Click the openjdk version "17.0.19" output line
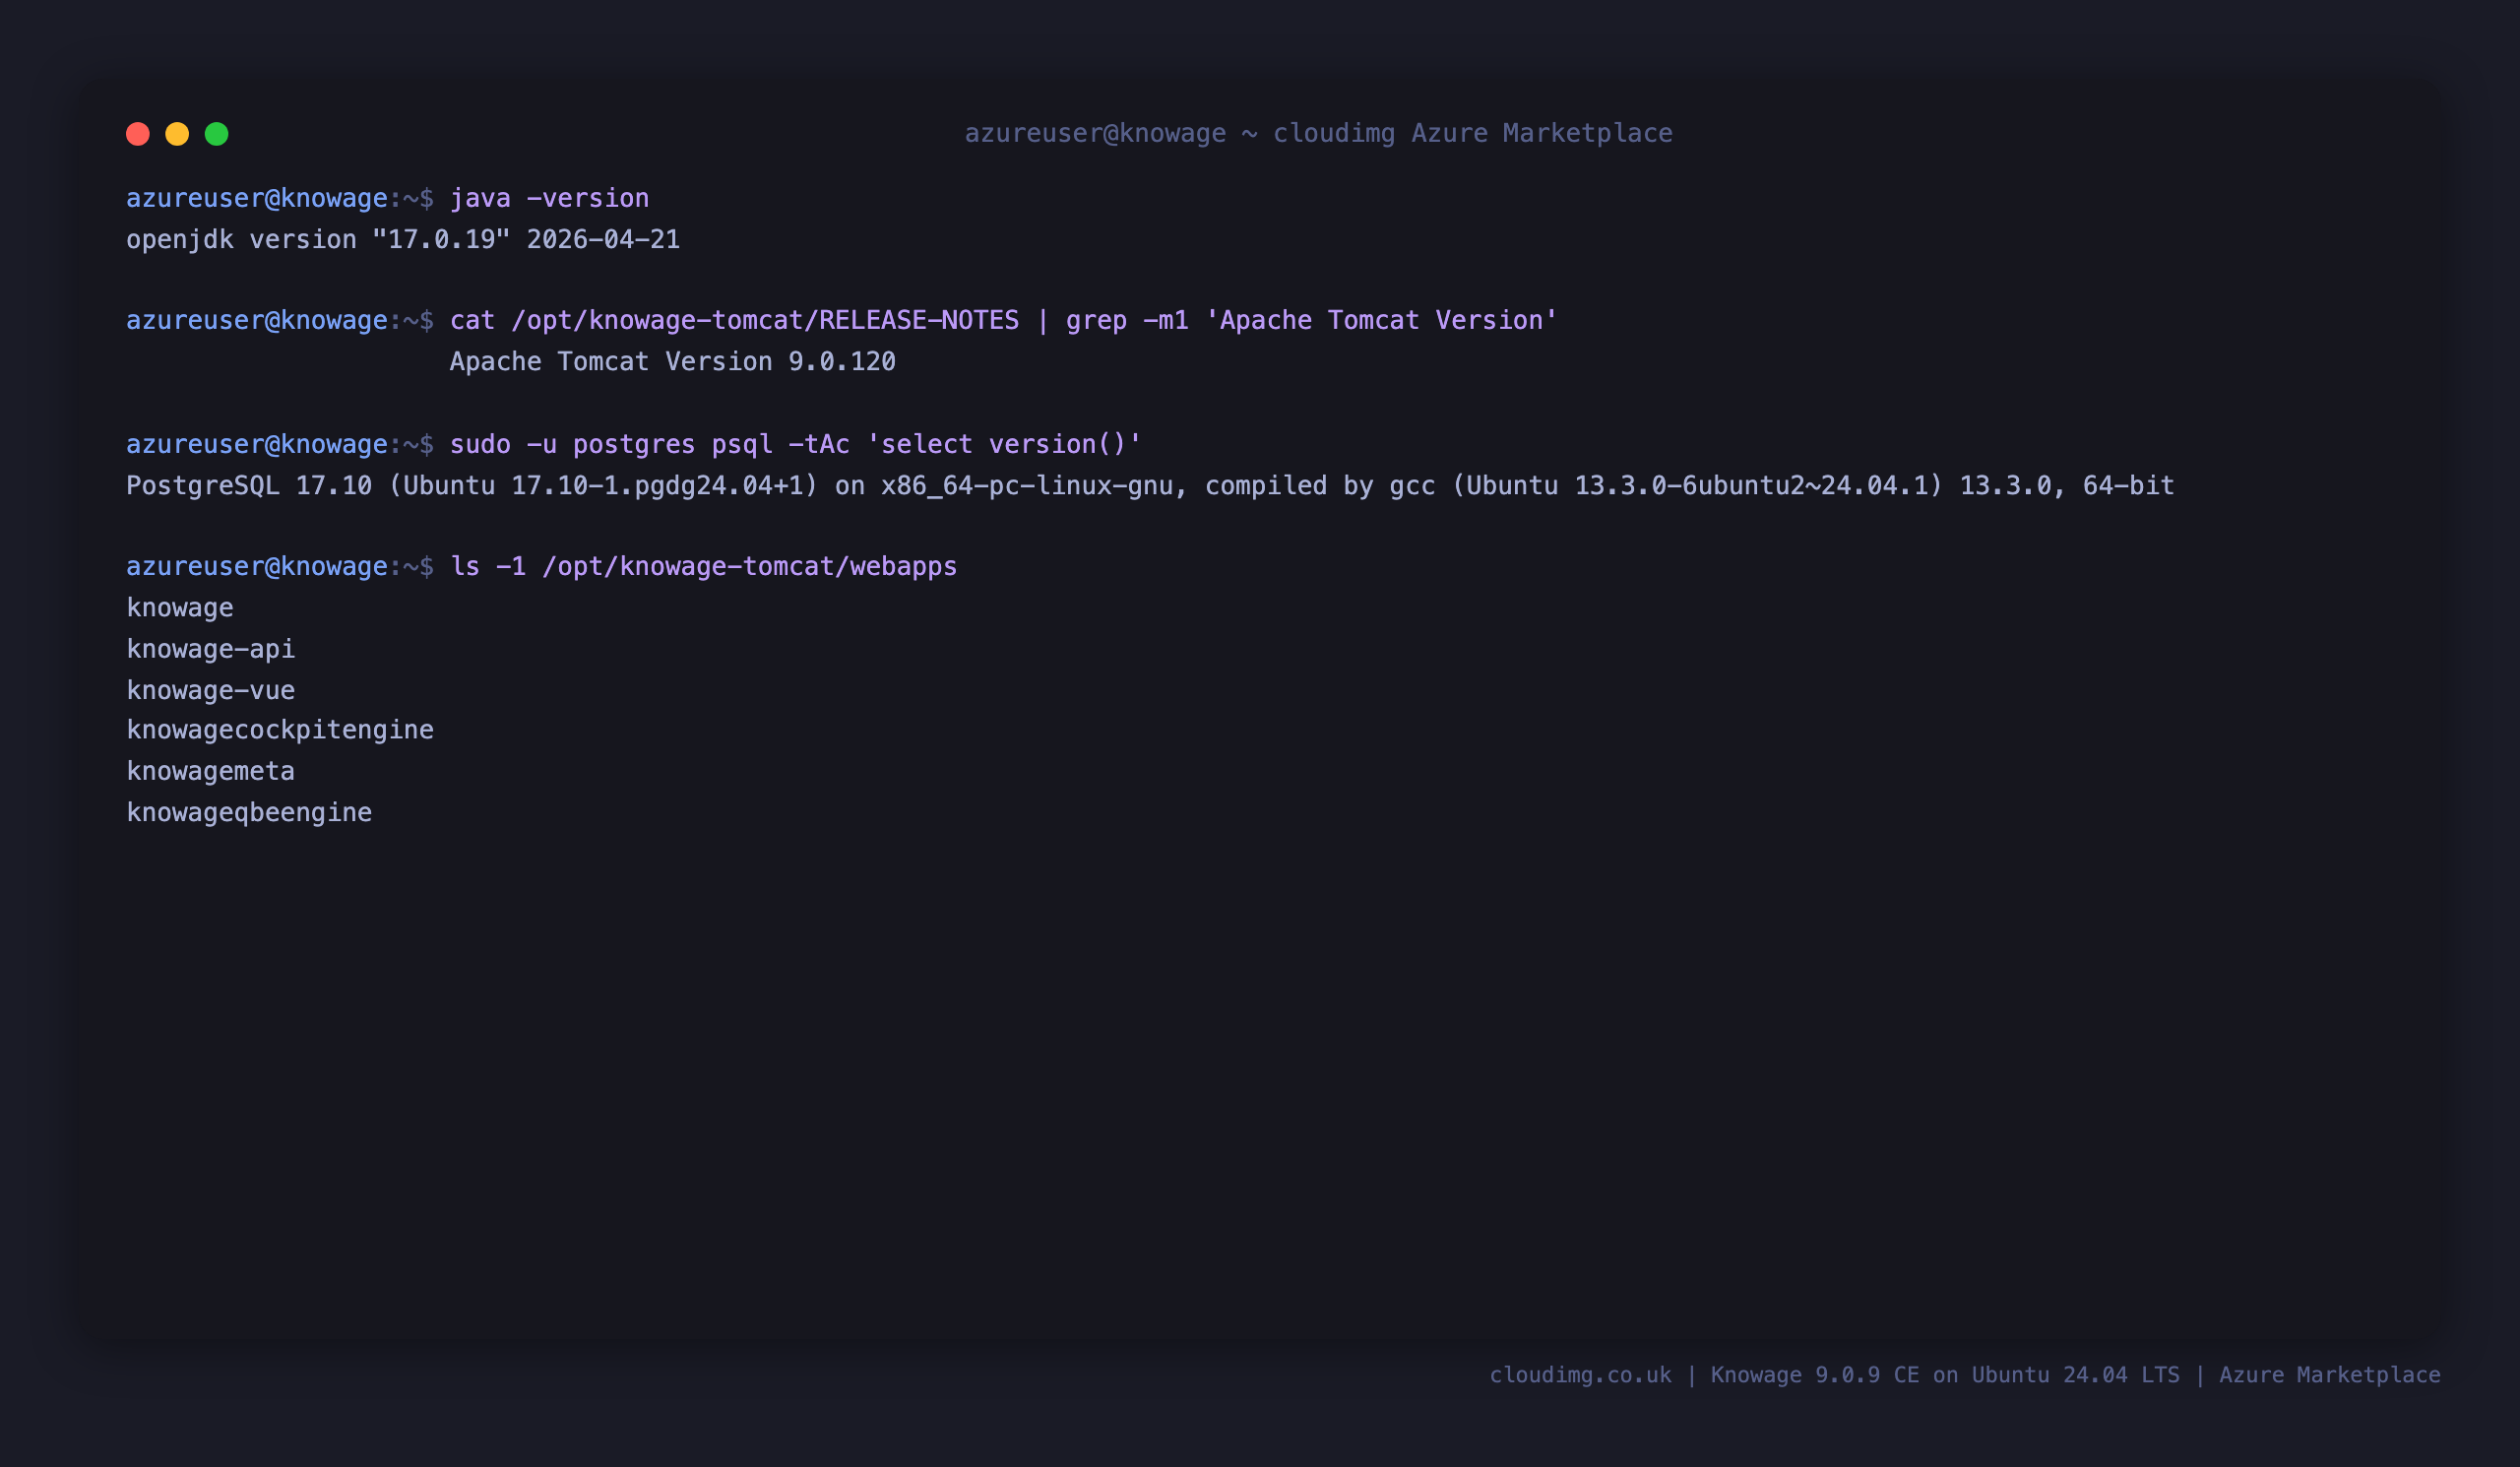 (403, 240)
